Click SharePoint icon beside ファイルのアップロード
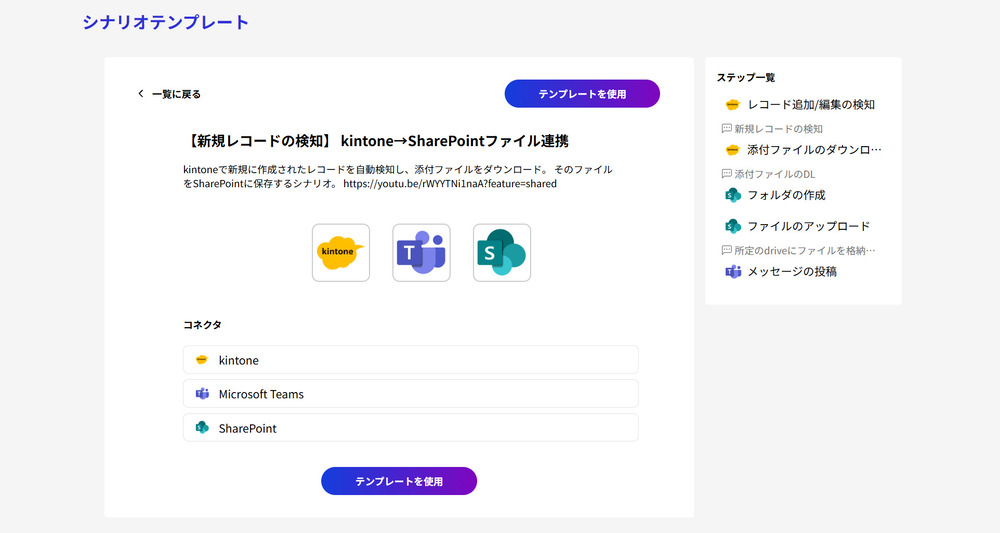 [733, 226]
